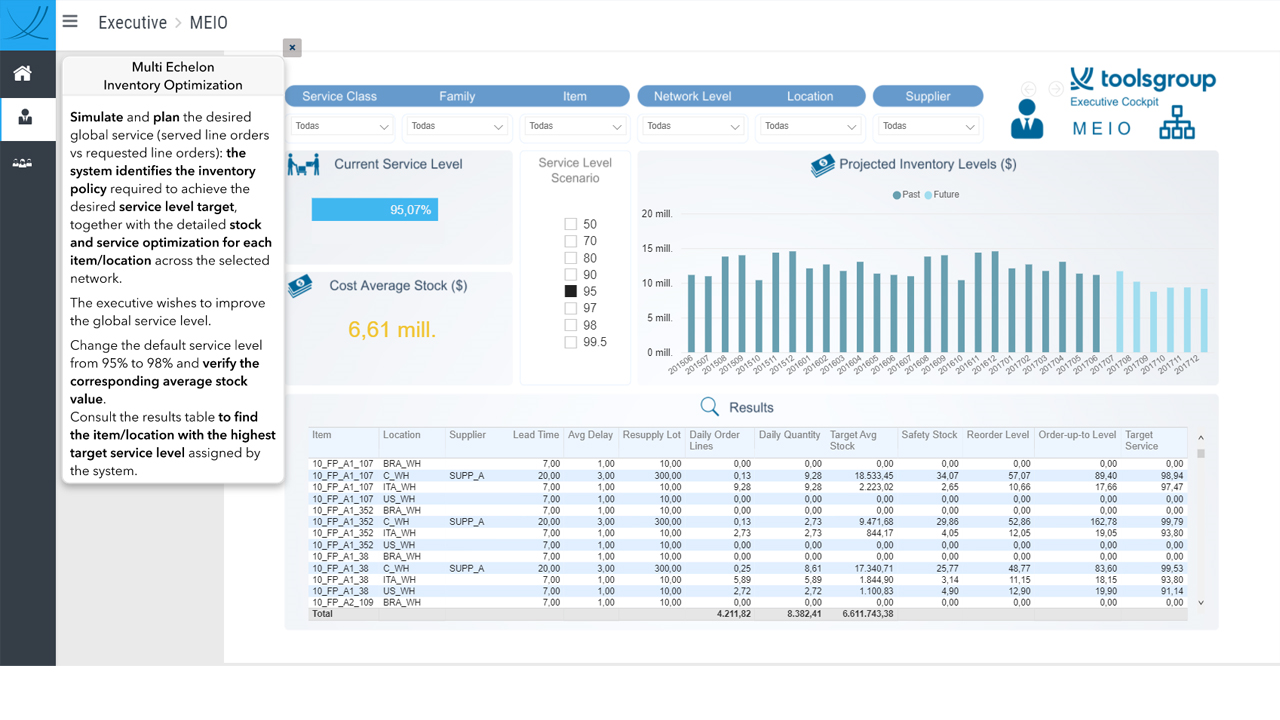Click the current service level bar

pos(375,209)
